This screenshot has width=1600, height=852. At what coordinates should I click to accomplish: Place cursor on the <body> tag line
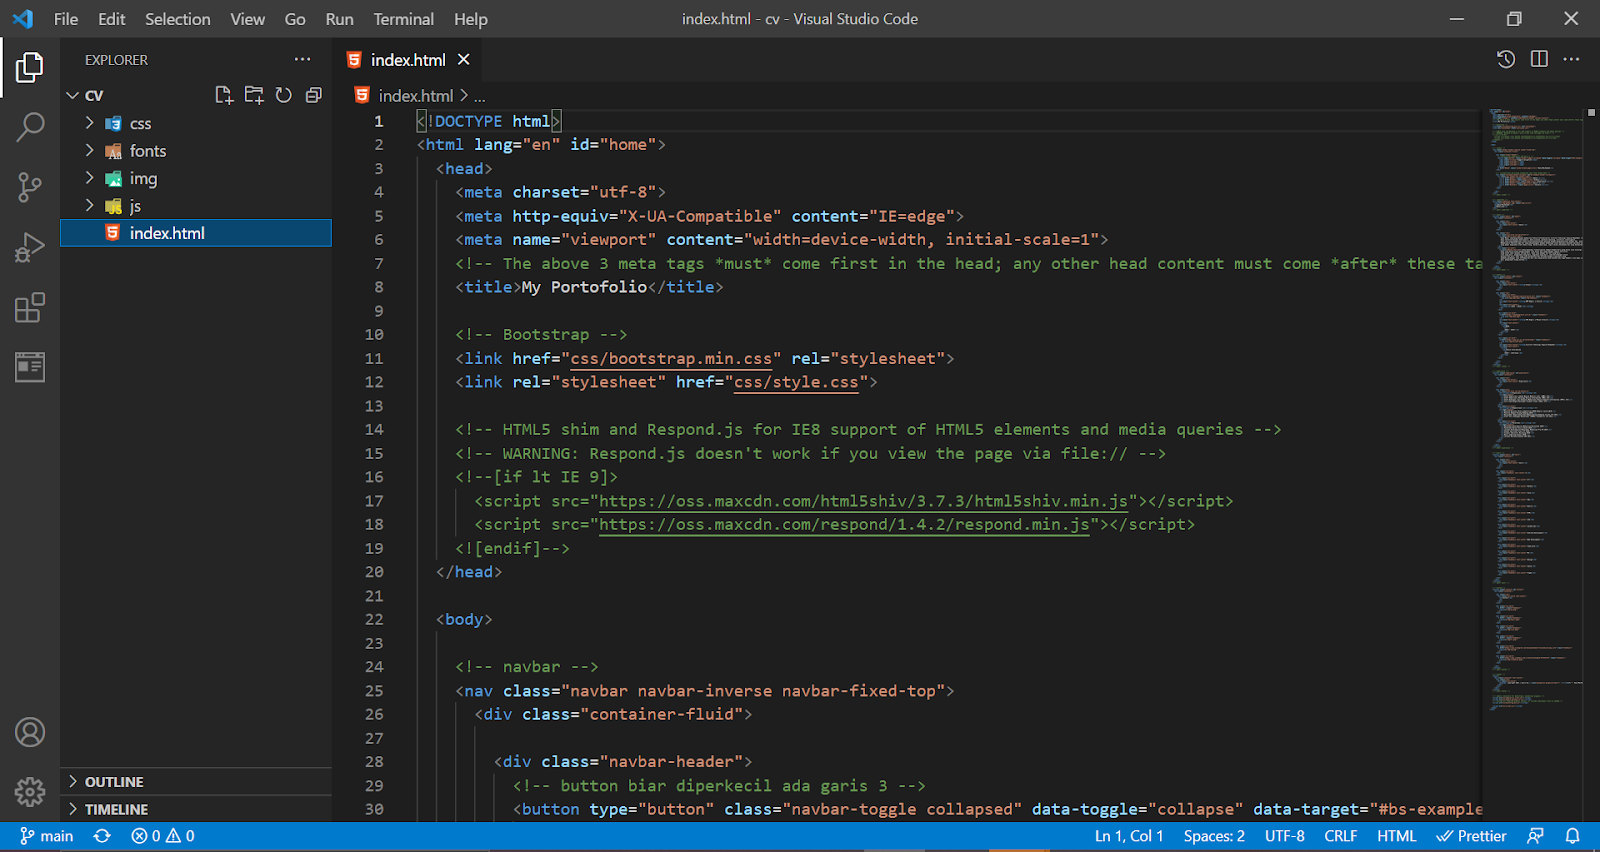click(x=464, y=620)
